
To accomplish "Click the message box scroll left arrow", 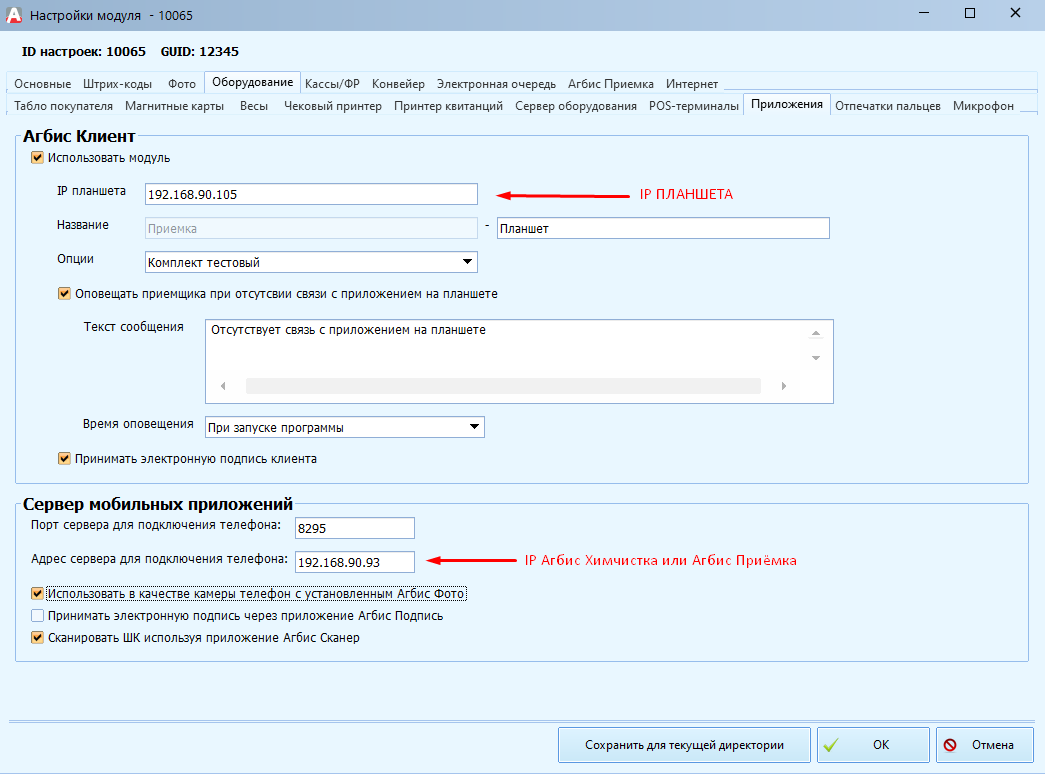I will 223,386.
